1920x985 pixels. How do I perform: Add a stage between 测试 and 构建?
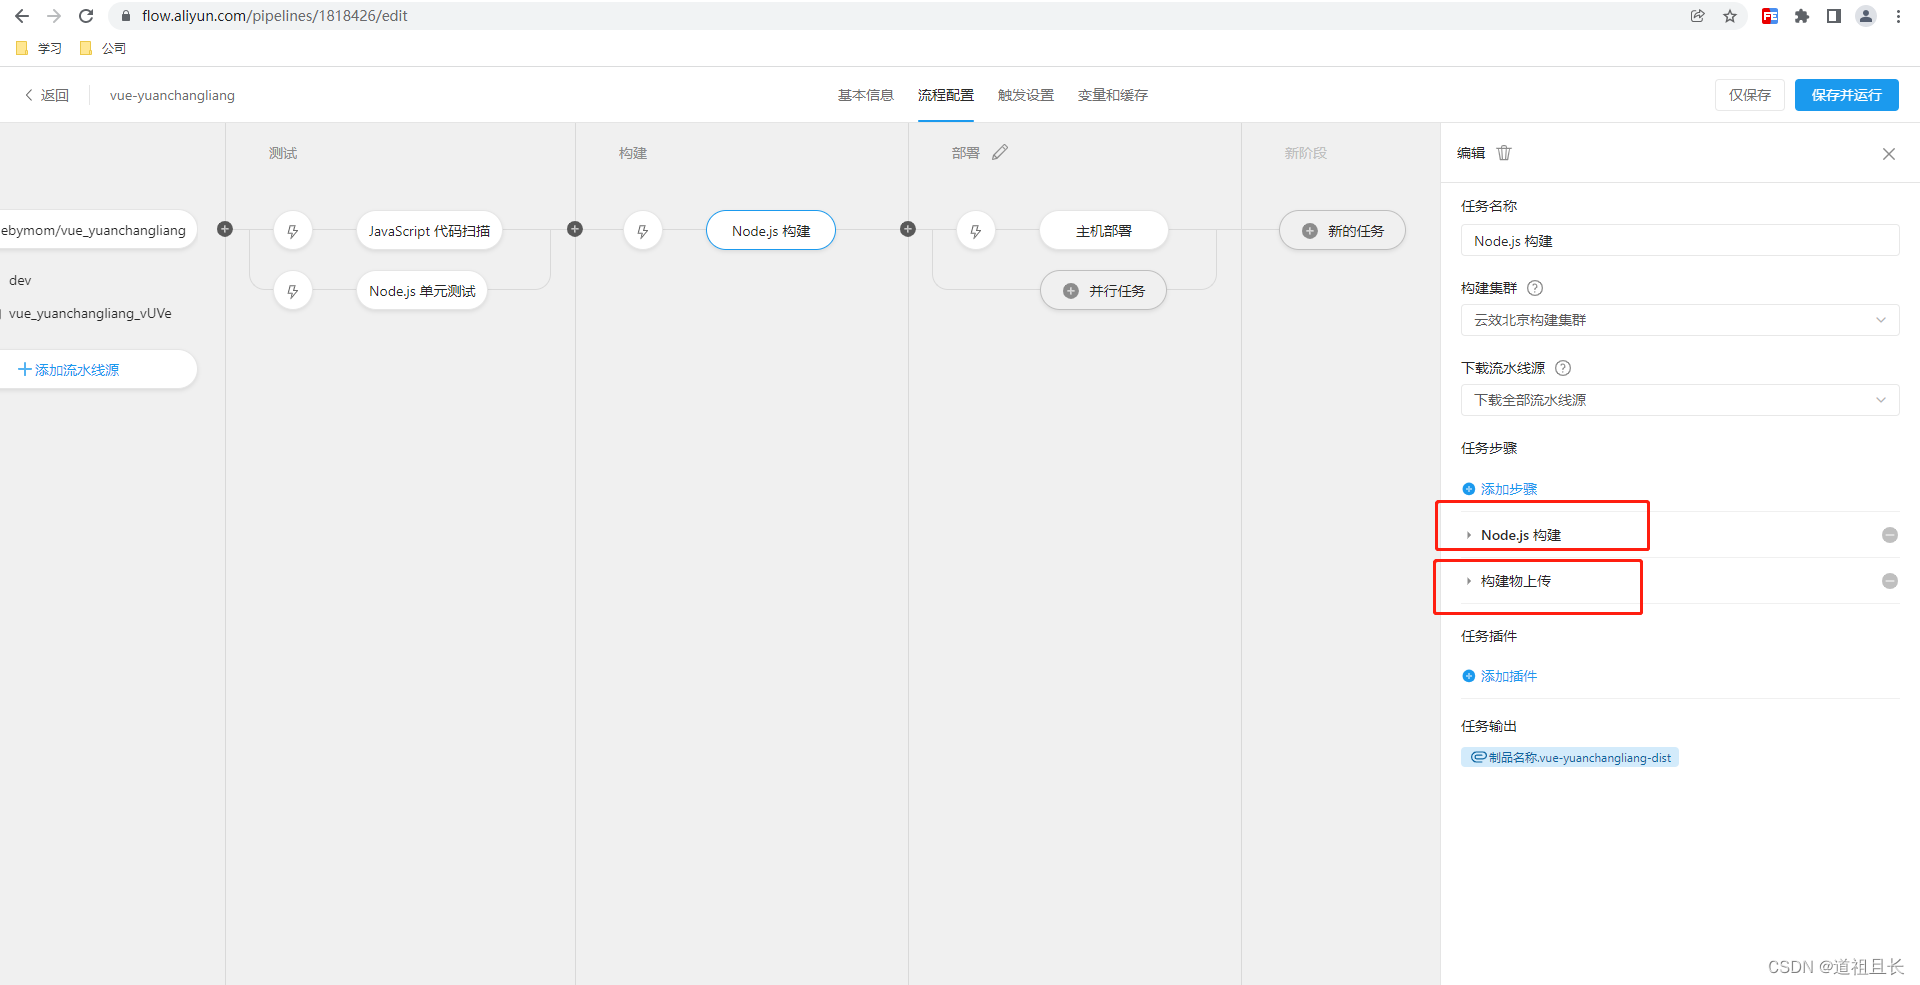pos(575,229)
